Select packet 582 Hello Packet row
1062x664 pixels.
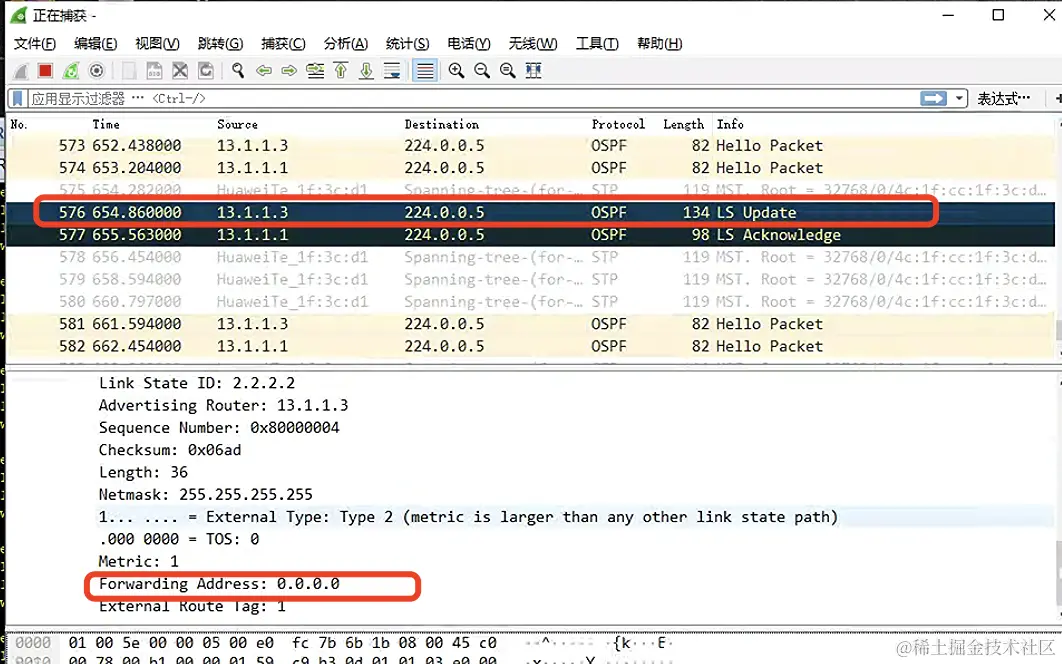[530, 346]
